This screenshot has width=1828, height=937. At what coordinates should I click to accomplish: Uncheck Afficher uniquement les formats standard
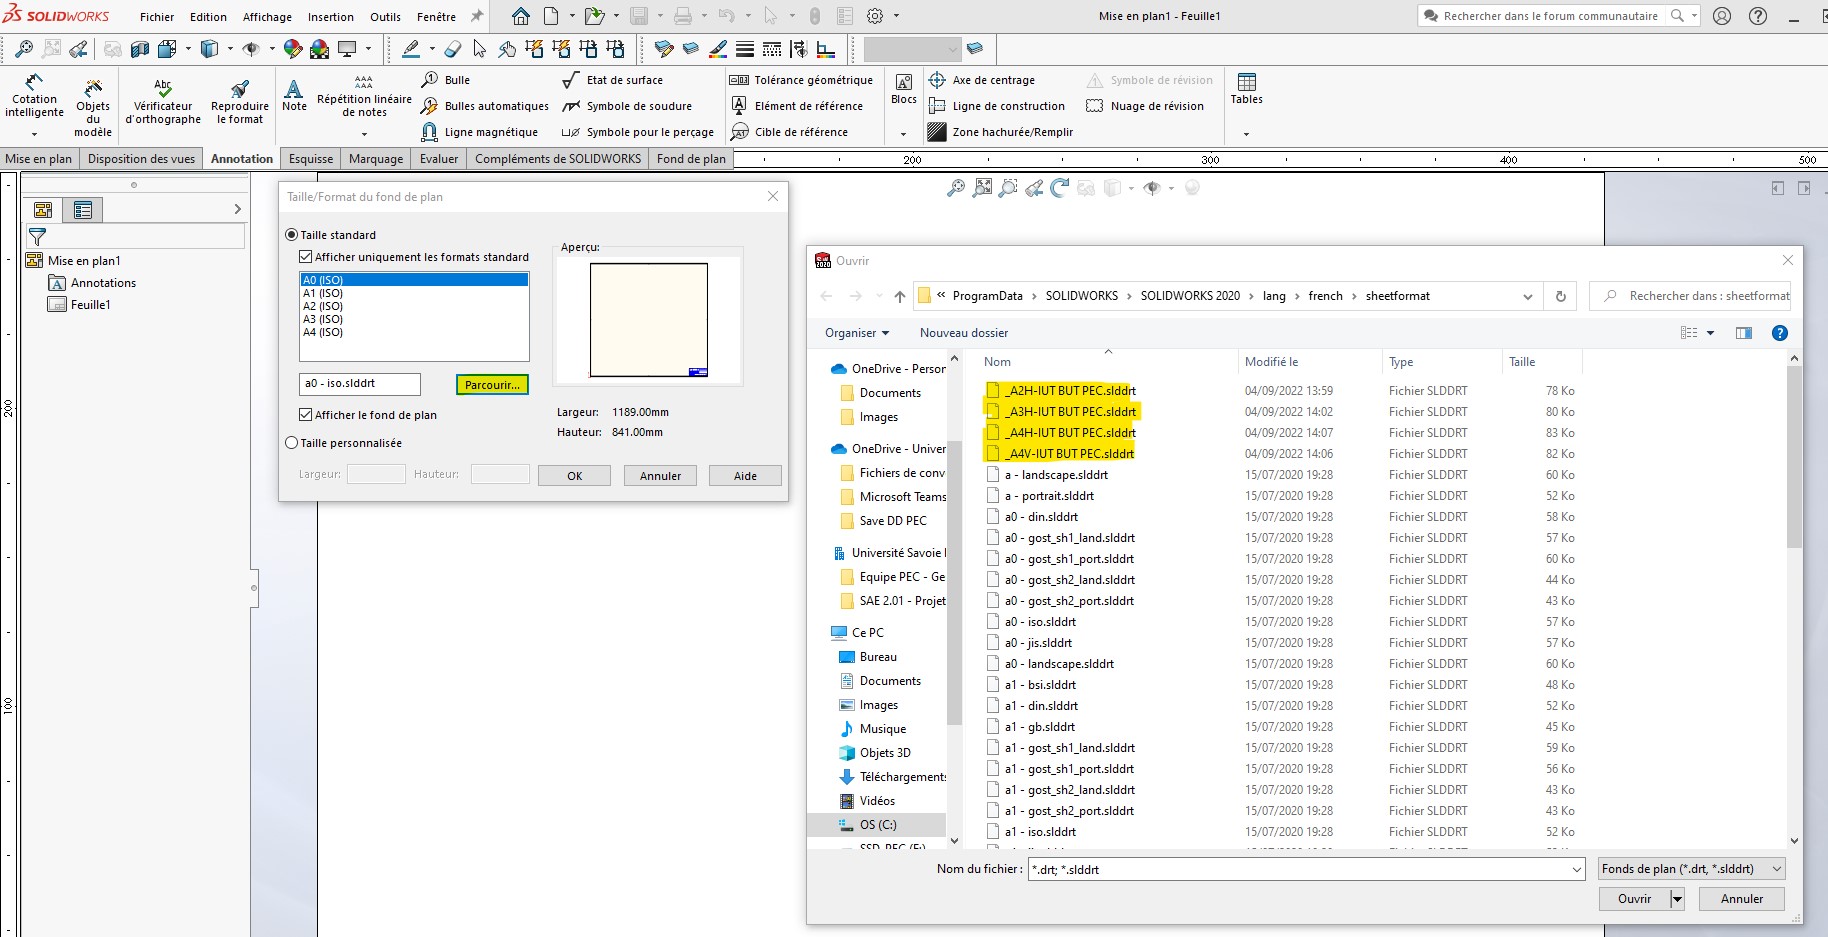pyautogui.click(x=306, y=257)
